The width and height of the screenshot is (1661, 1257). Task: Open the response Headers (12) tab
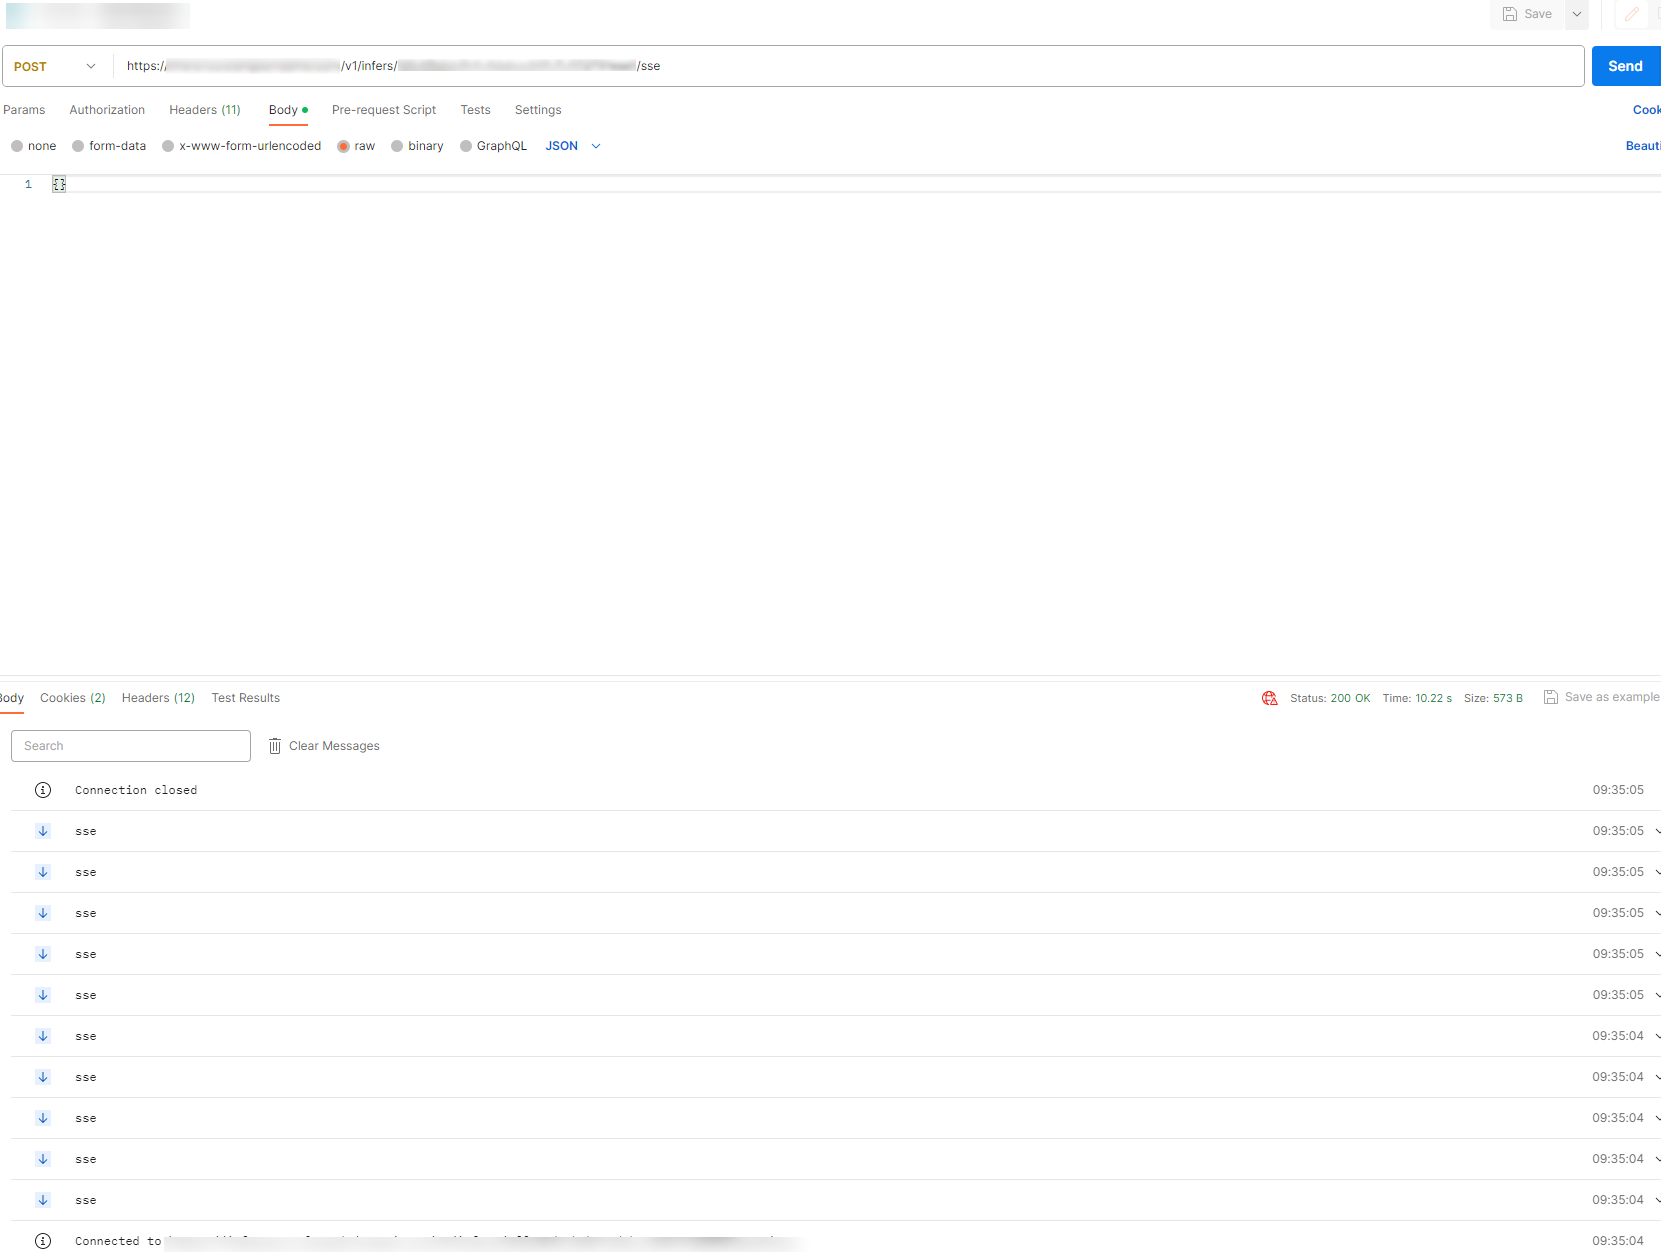coord(158,698)
